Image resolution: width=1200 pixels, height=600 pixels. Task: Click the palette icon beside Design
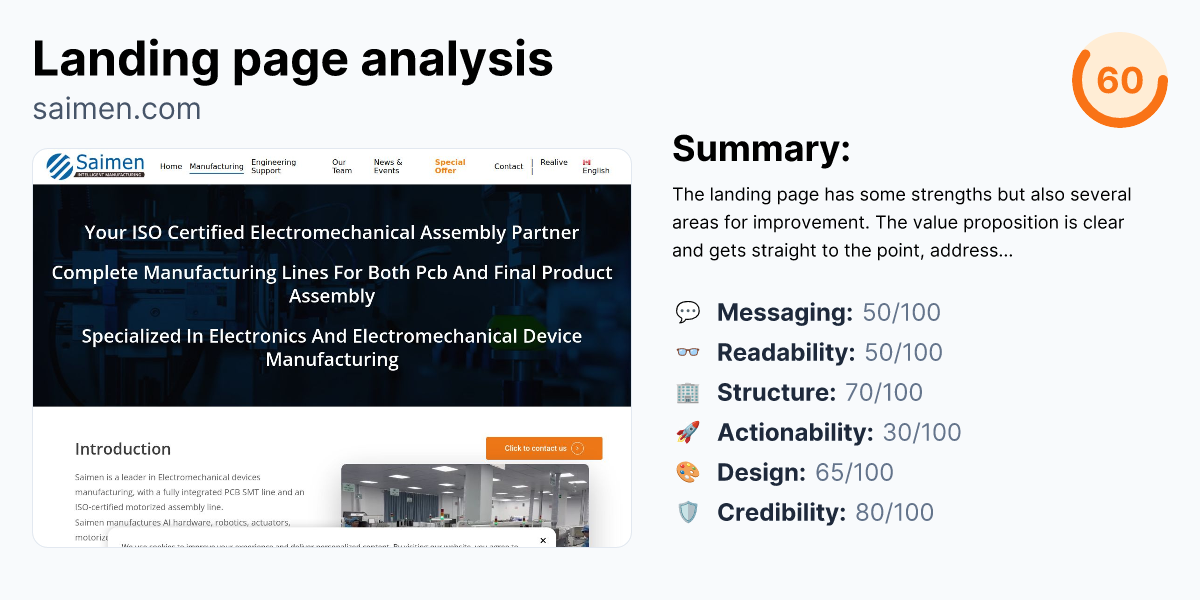click(689, 472)
